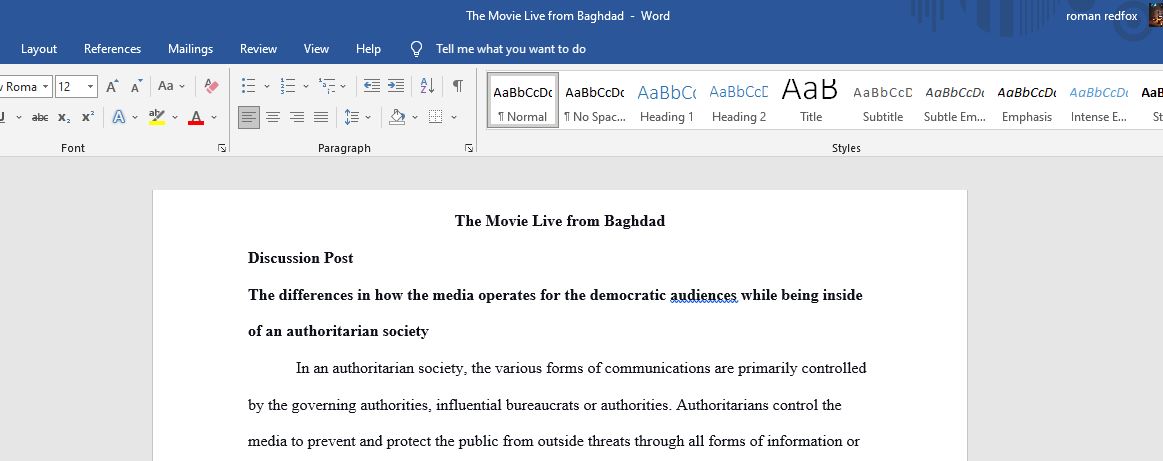
Task: Apply the Title style
Action: (811, 100)
